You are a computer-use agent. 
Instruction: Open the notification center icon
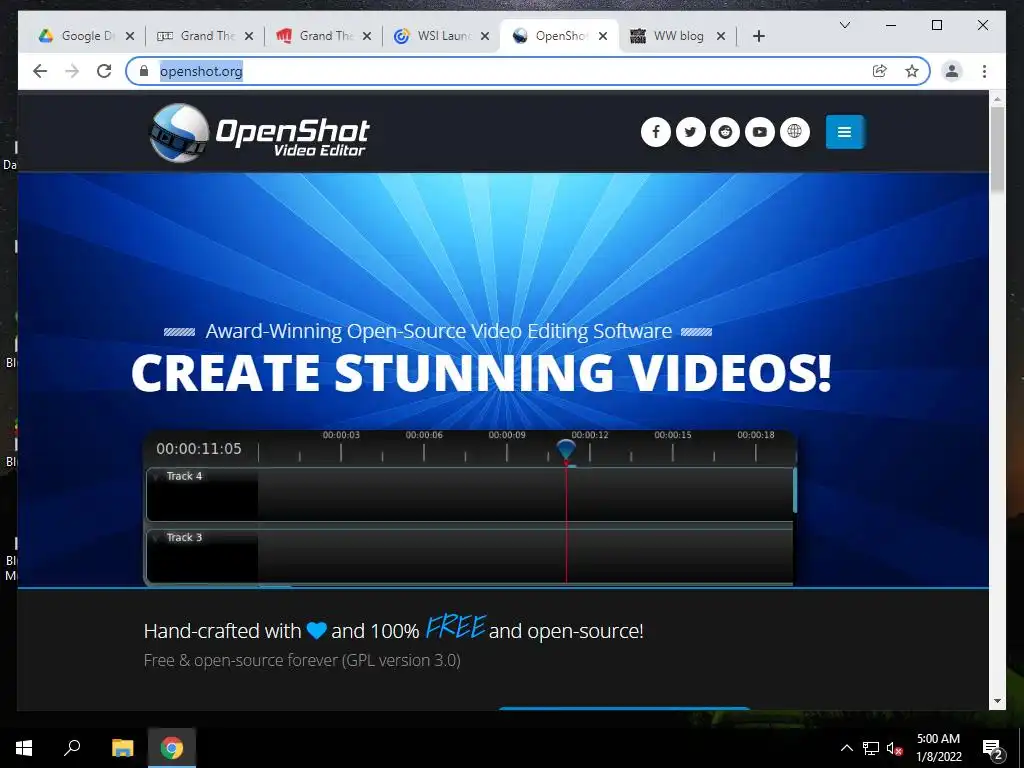[993, 748]
